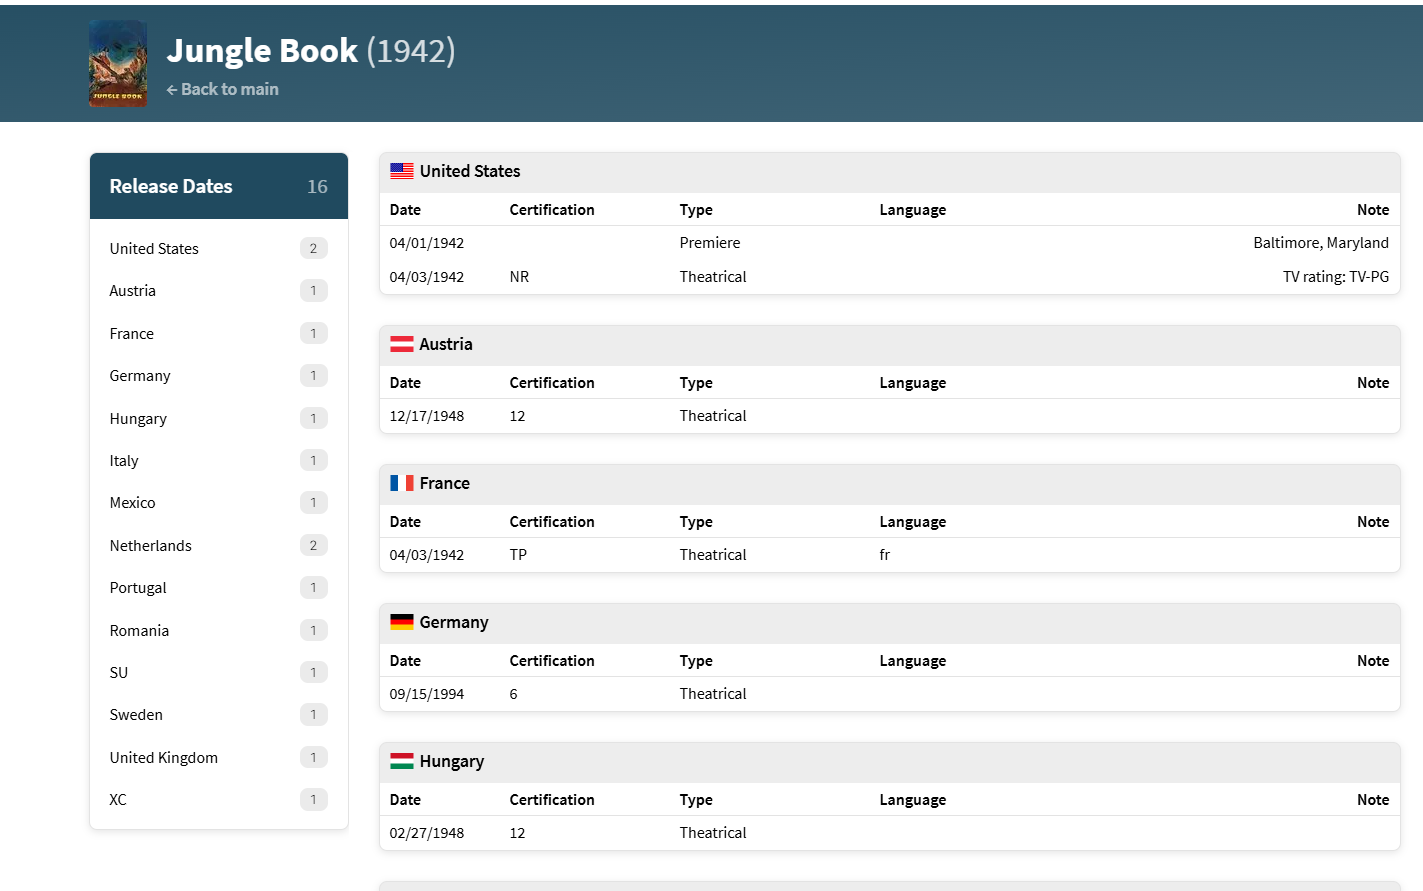Select United States in release dates sidebar
The width and height of the screenshot is (1423, 891).
tap(154, 248)
